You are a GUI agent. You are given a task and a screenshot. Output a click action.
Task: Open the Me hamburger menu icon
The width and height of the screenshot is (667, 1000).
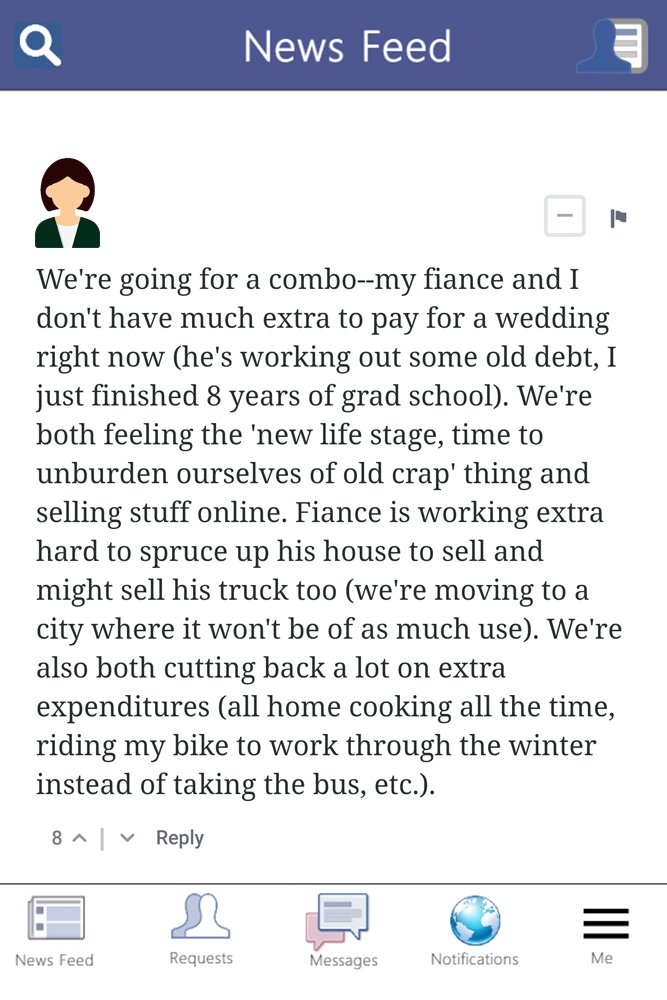[x=606, y=923]
